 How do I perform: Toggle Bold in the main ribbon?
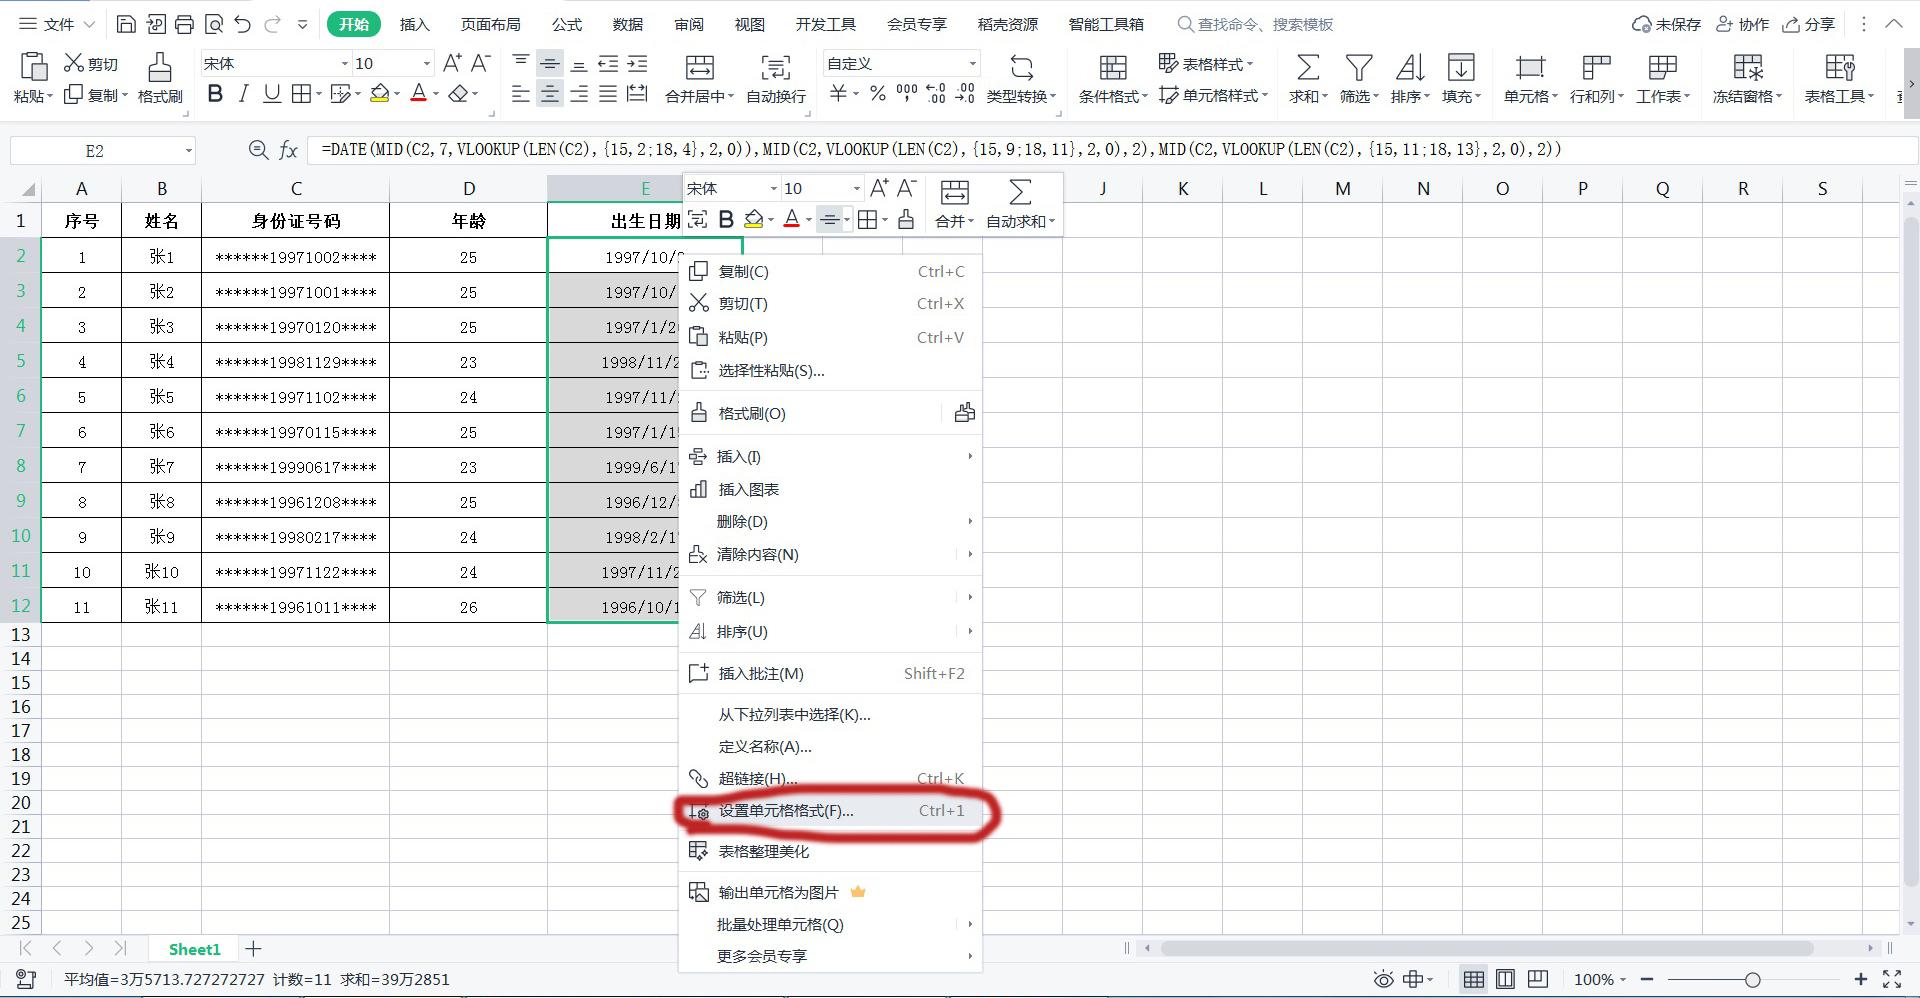[x=215, y=94]
